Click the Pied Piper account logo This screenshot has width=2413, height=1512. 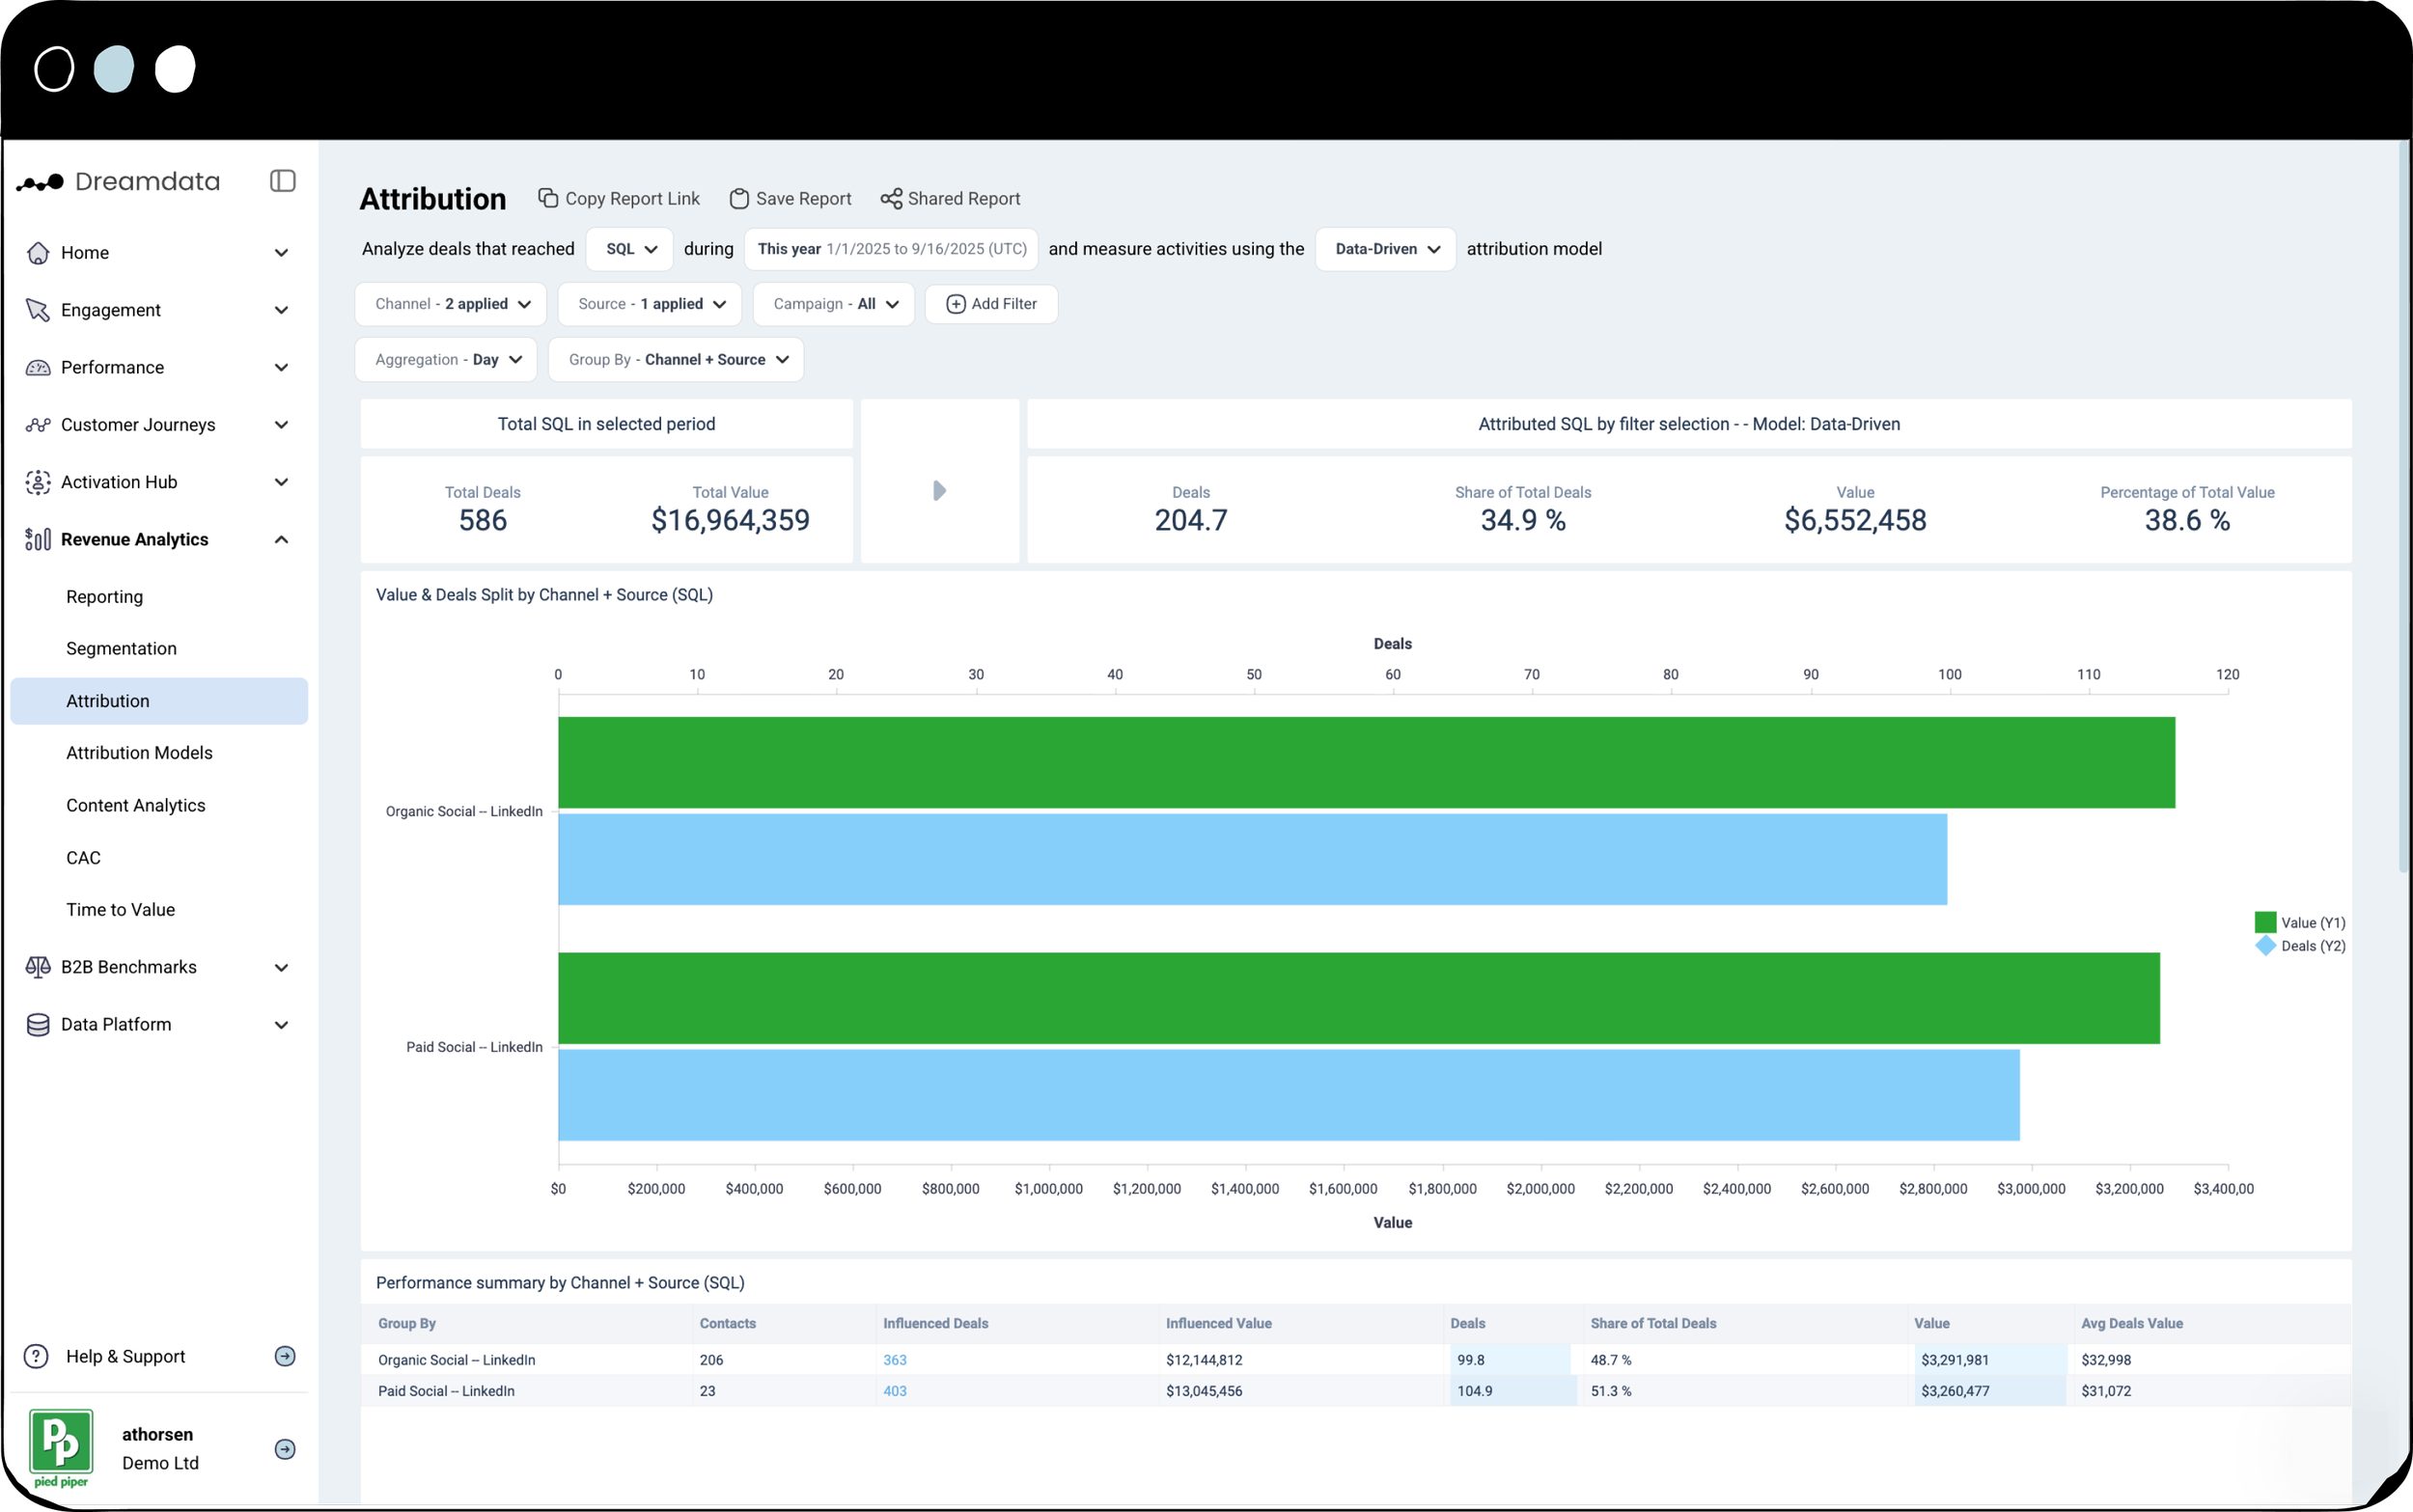click(61, 1447)
